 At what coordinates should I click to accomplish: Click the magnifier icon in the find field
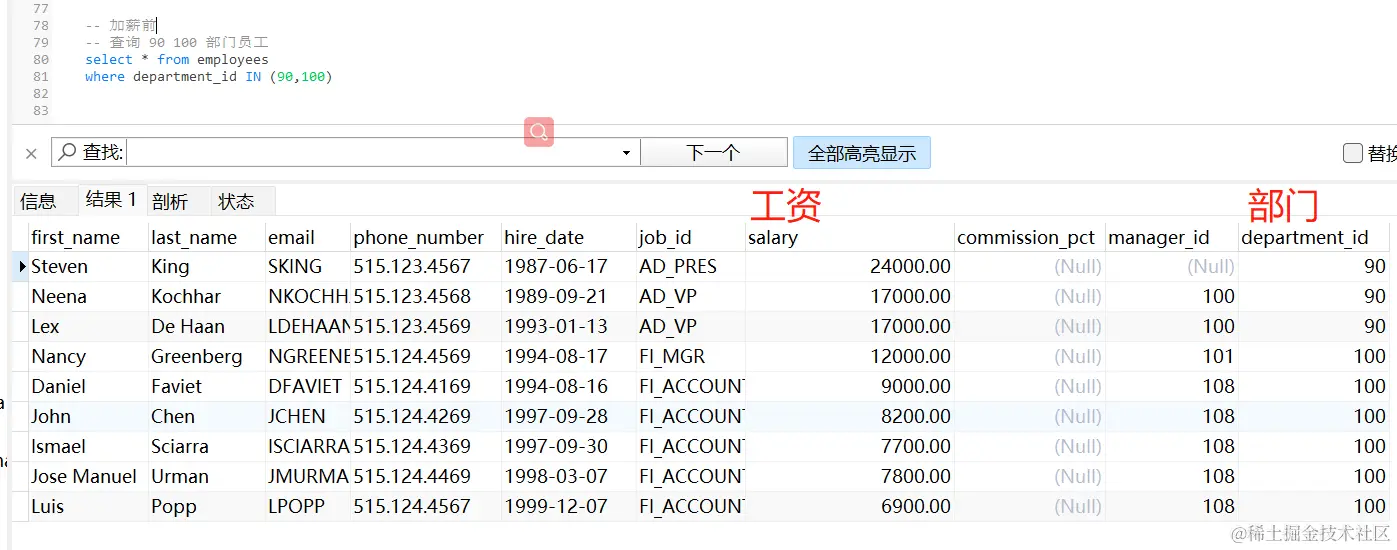67,152
